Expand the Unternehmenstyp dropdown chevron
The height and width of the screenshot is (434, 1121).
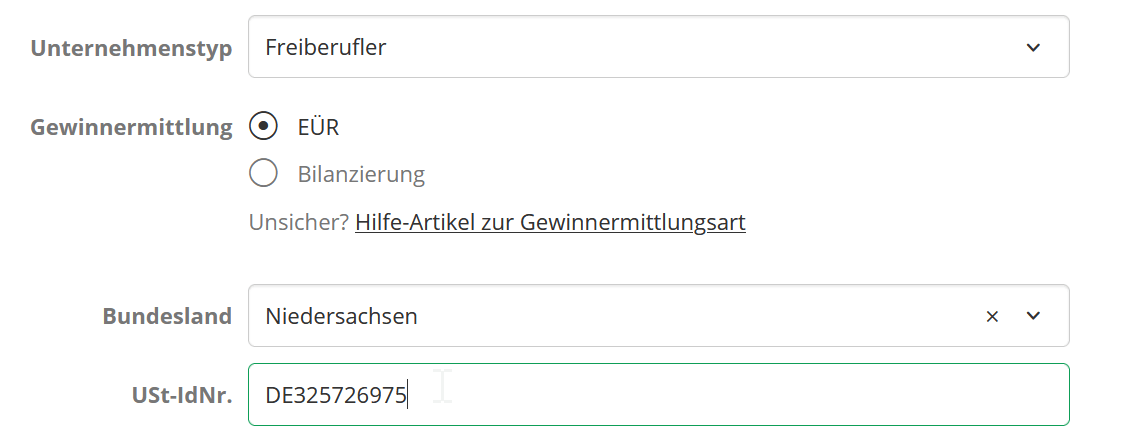pos(1033,47)
